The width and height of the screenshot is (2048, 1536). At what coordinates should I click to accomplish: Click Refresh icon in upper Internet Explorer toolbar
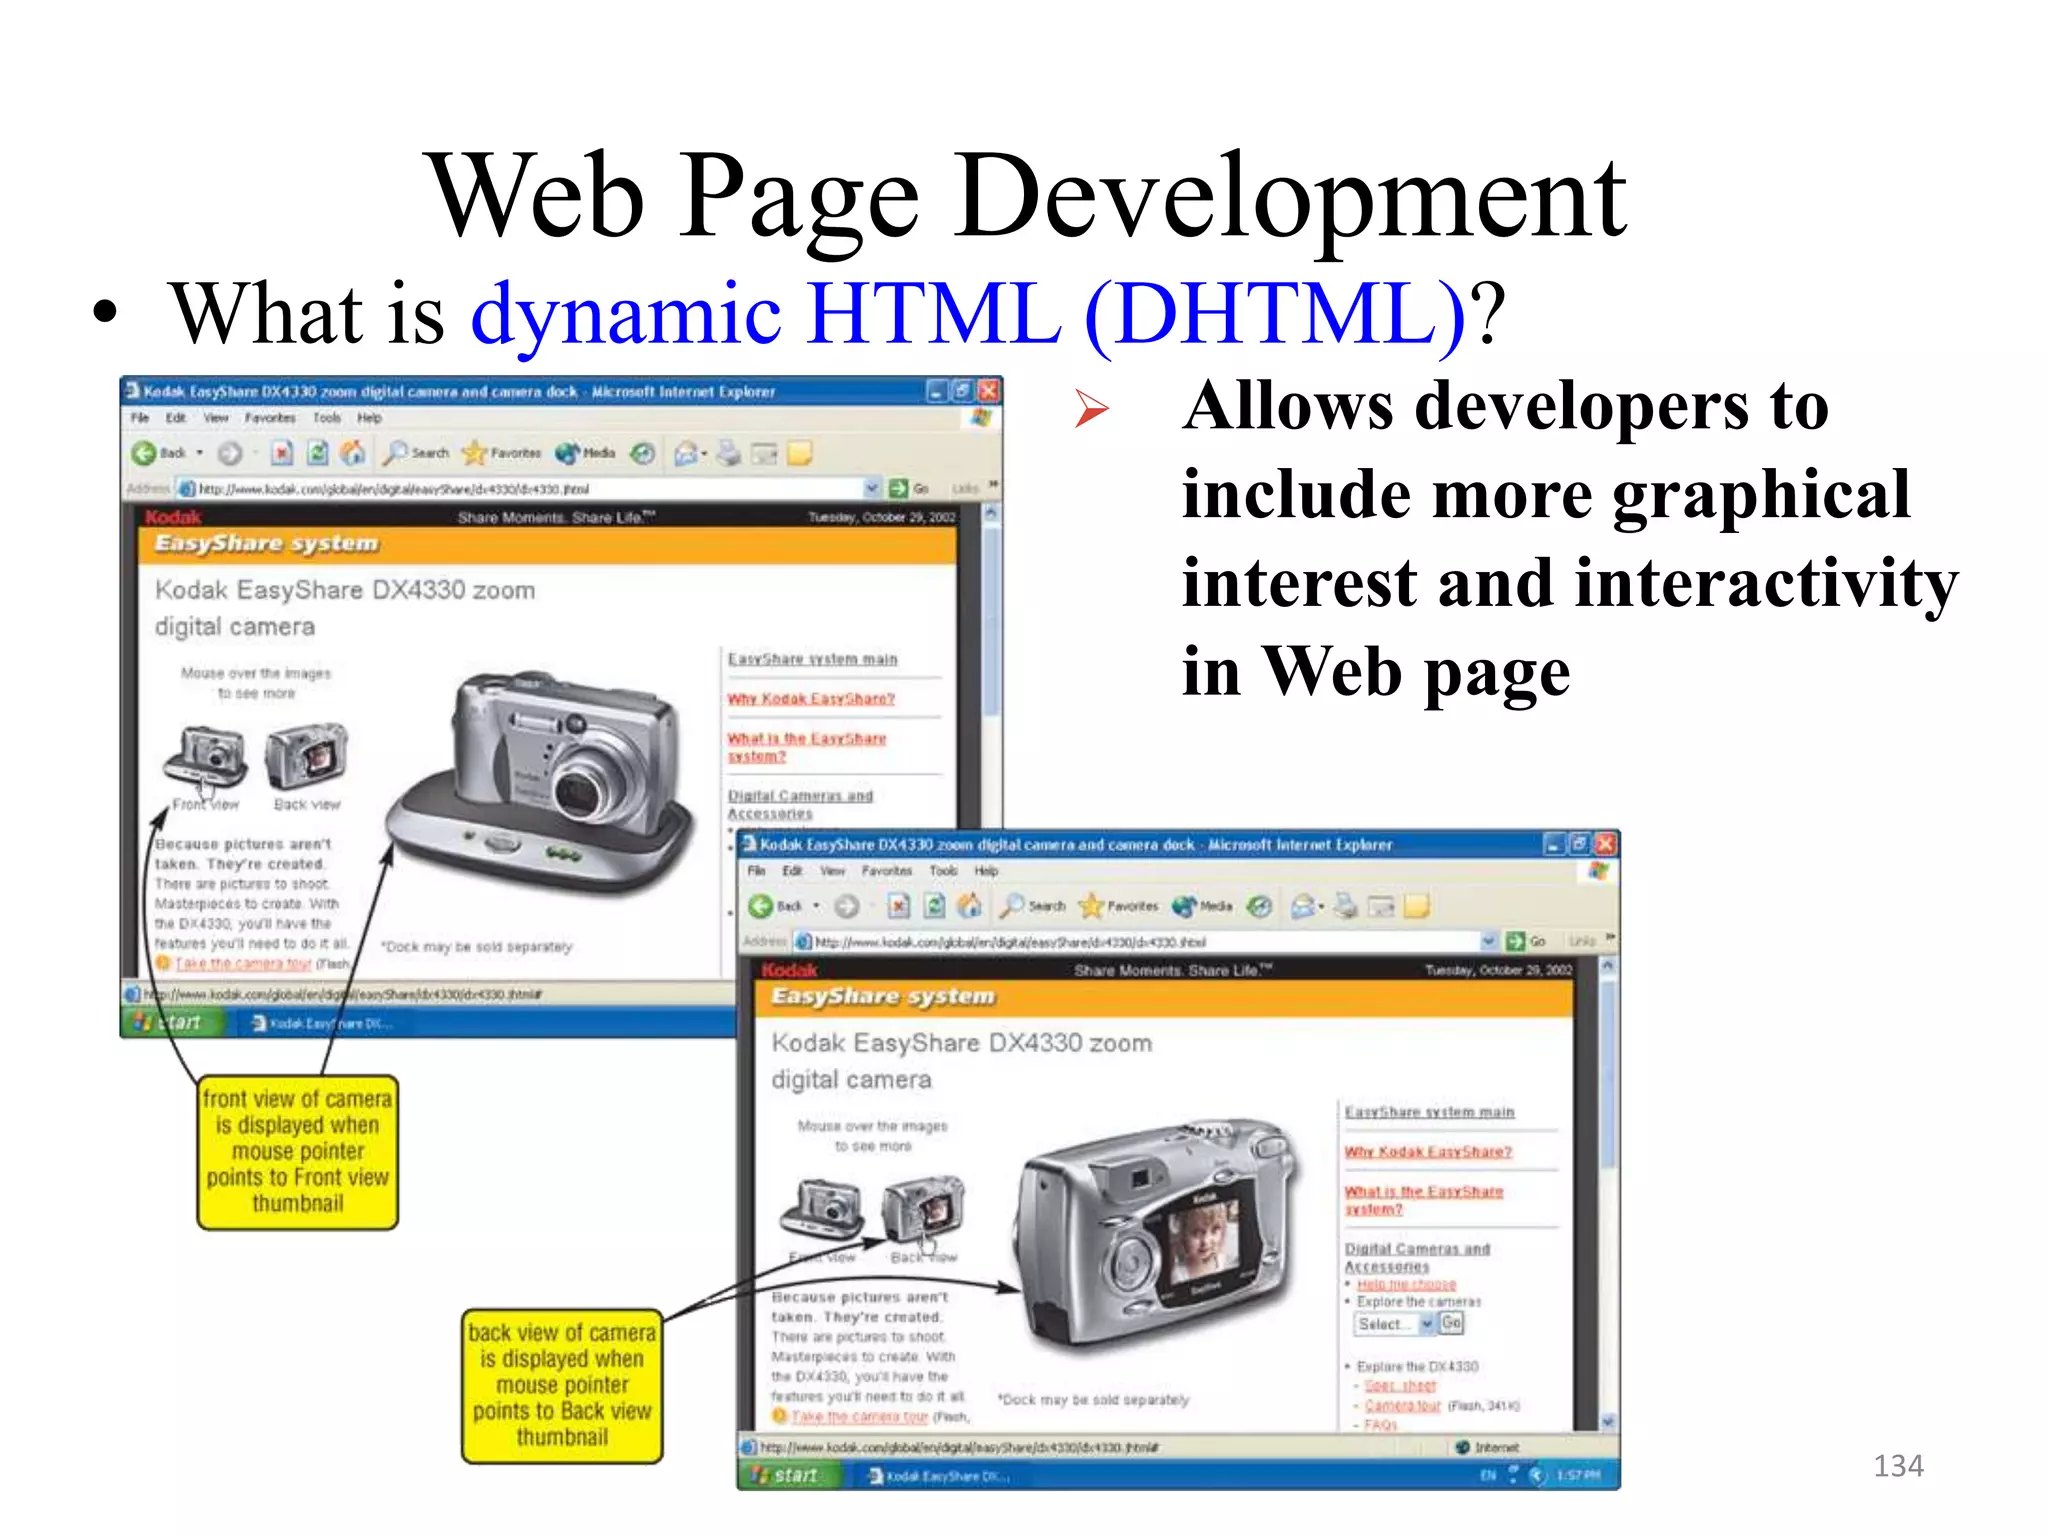pyautogui.click(x=317, y=453)
